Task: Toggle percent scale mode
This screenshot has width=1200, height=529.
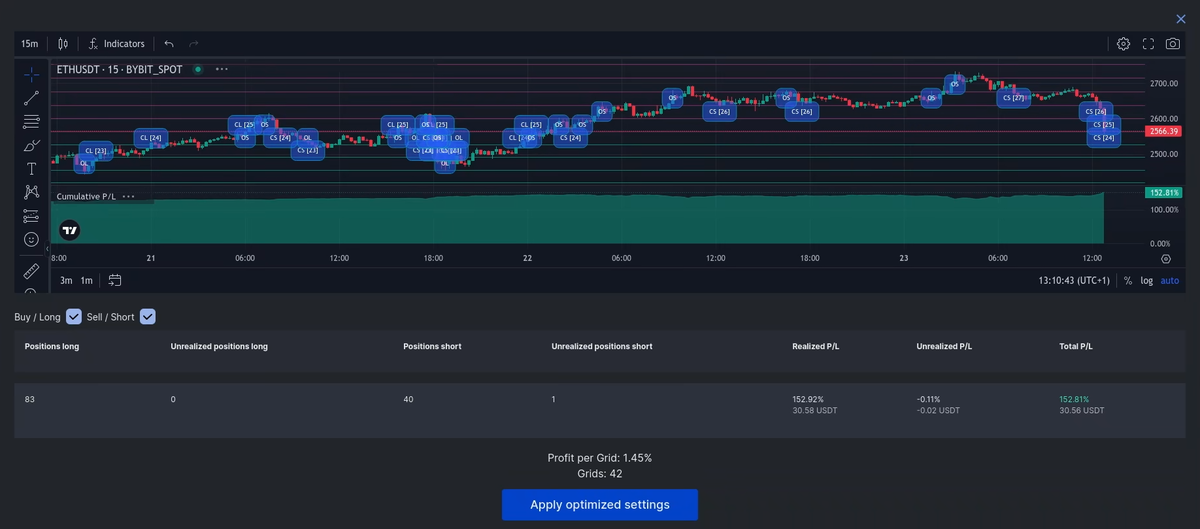Action: [x=1128, y=281]
